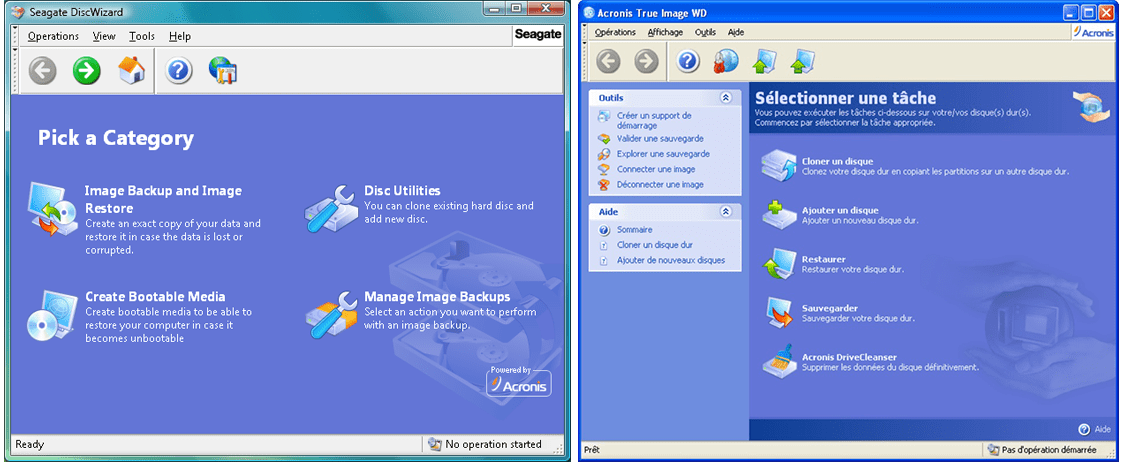This screenshot has height=462, width=1123.
Task: Open the Outils menu in Acronis menu bar
Action: pyautogui.click(x=705, y=32)
